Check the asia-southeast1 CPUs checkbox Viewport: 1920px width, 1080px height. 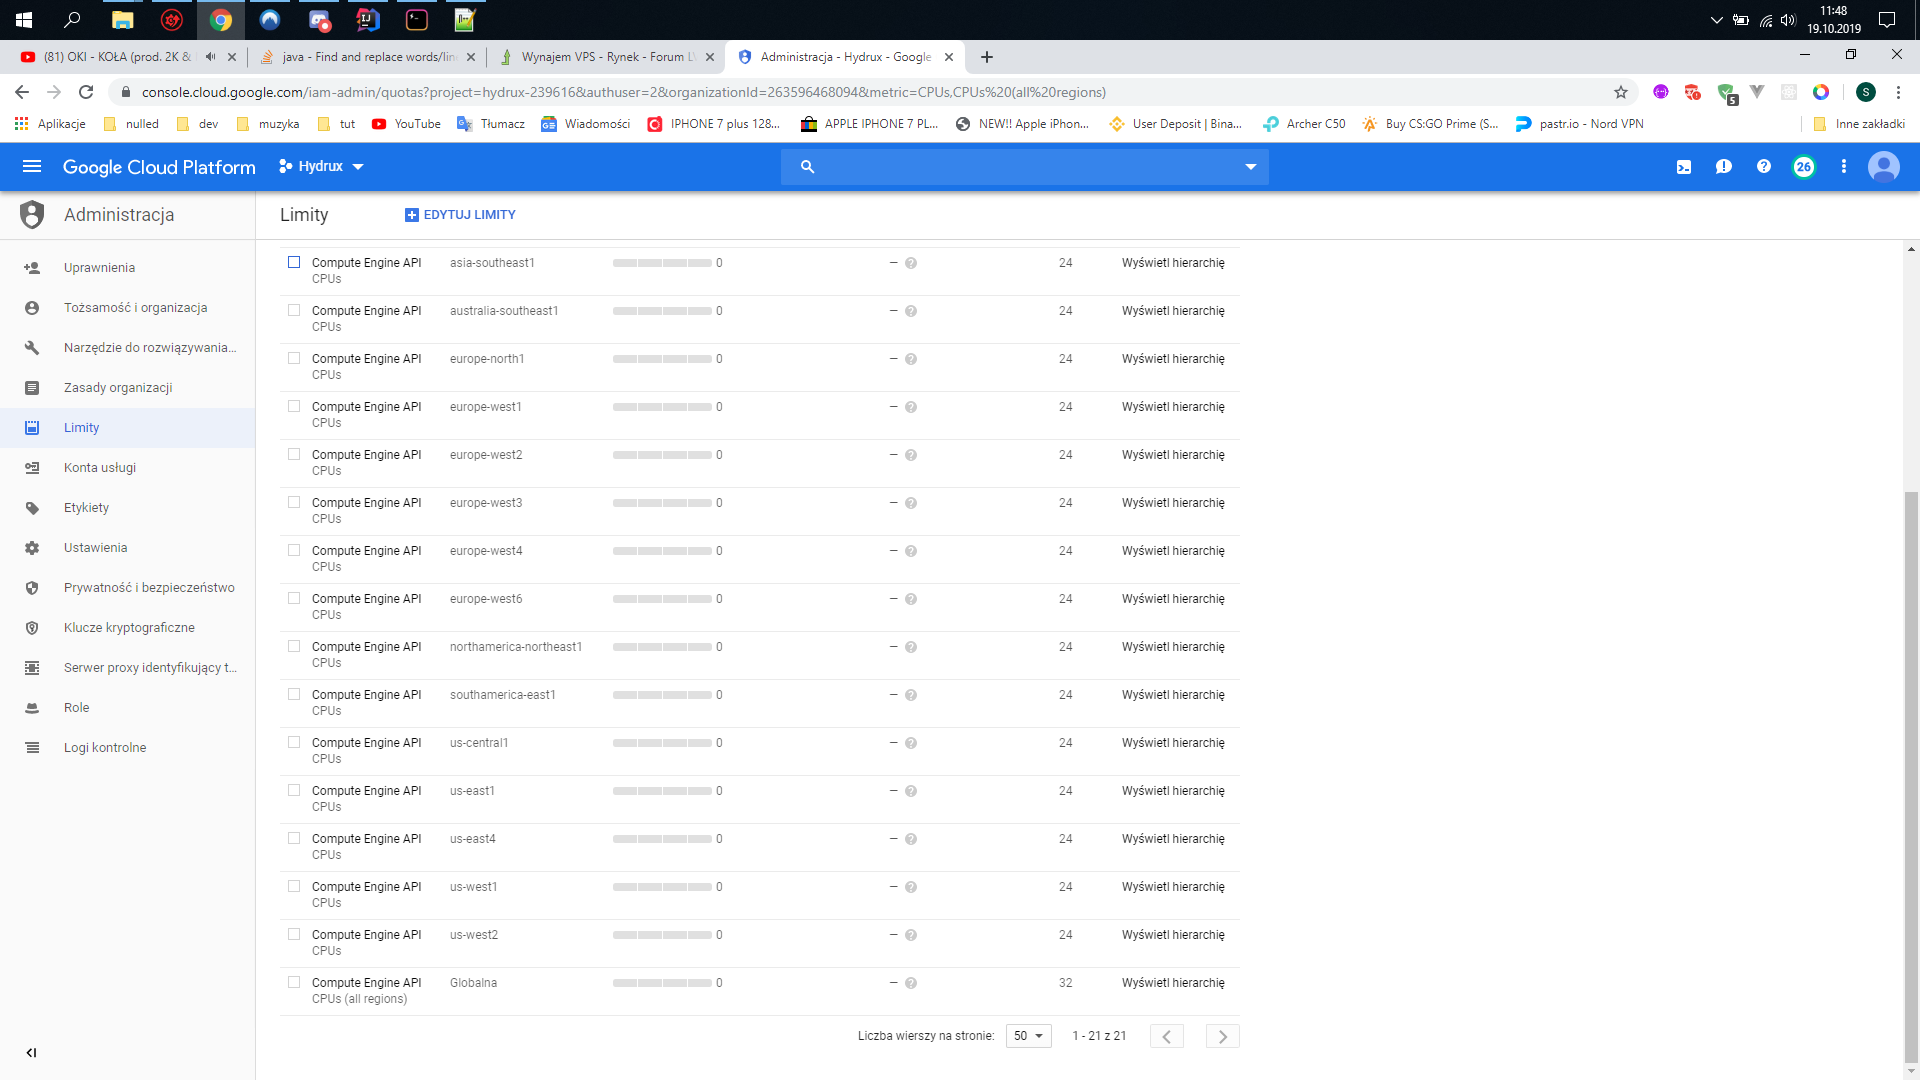[294, 262]
